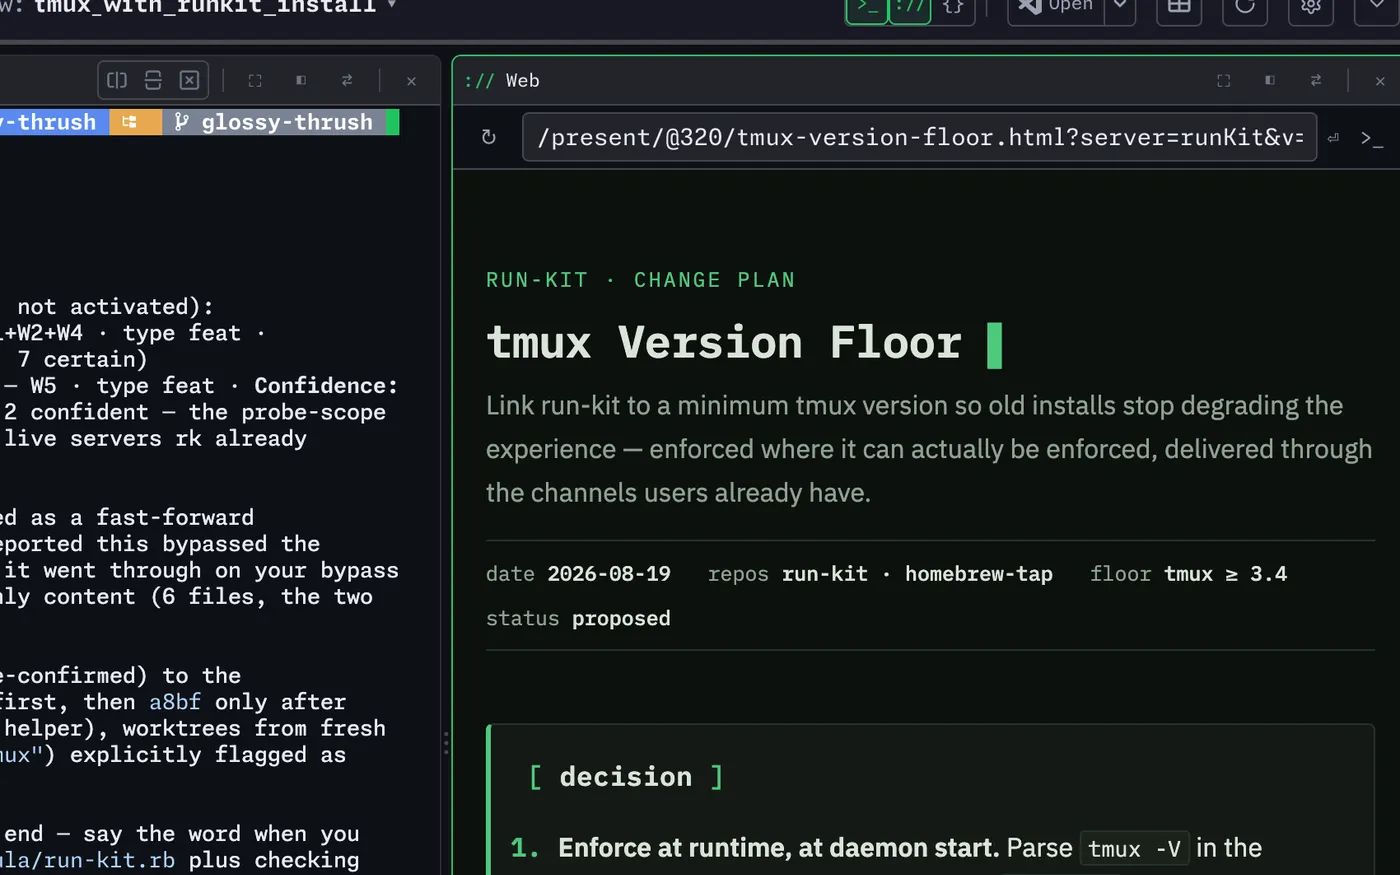Submit the URL with the return-arrow icon
The height and width of the screenshot is (875, 1400).
[1333, 138]
